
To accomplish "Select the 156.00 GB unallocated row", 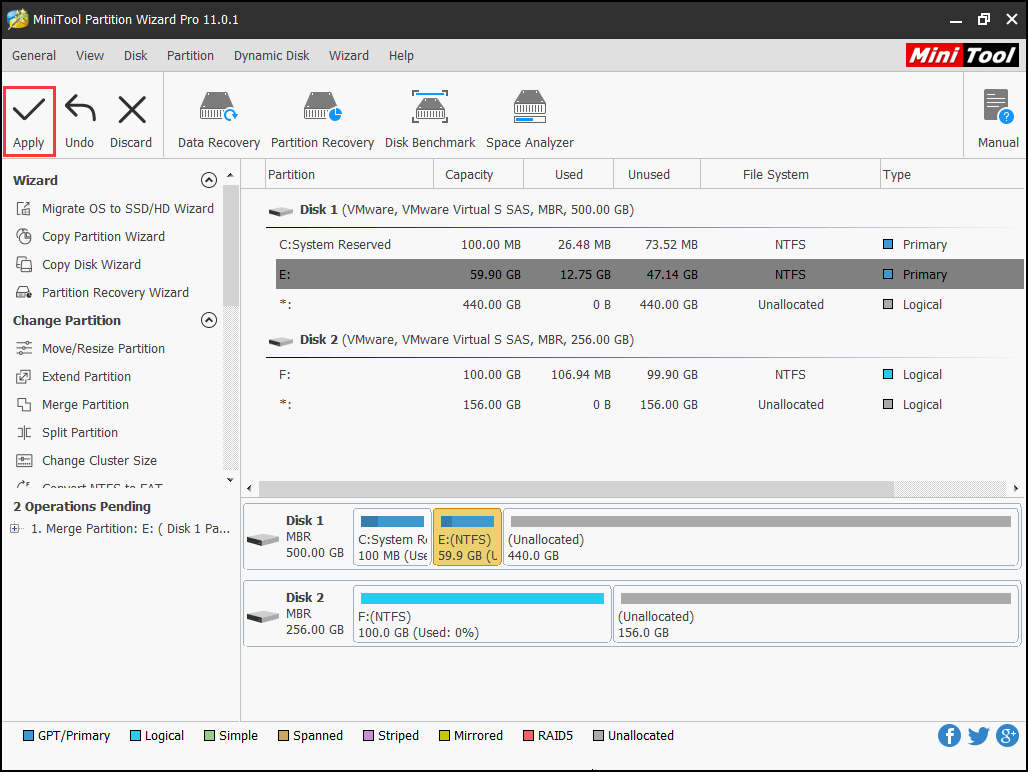I will tap(650, 404).
